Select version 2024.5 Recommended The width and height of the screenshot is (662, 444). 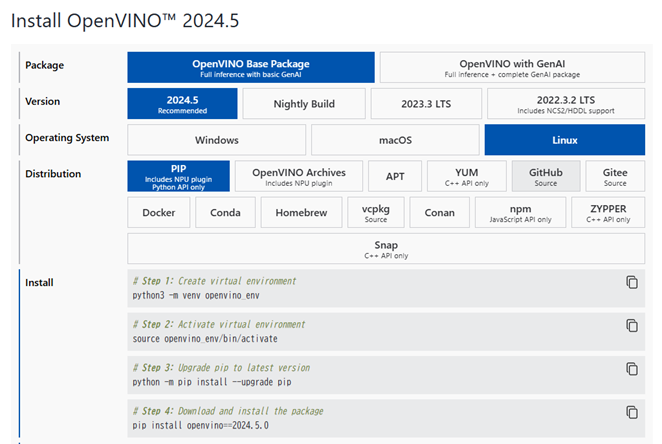[182, 104]
